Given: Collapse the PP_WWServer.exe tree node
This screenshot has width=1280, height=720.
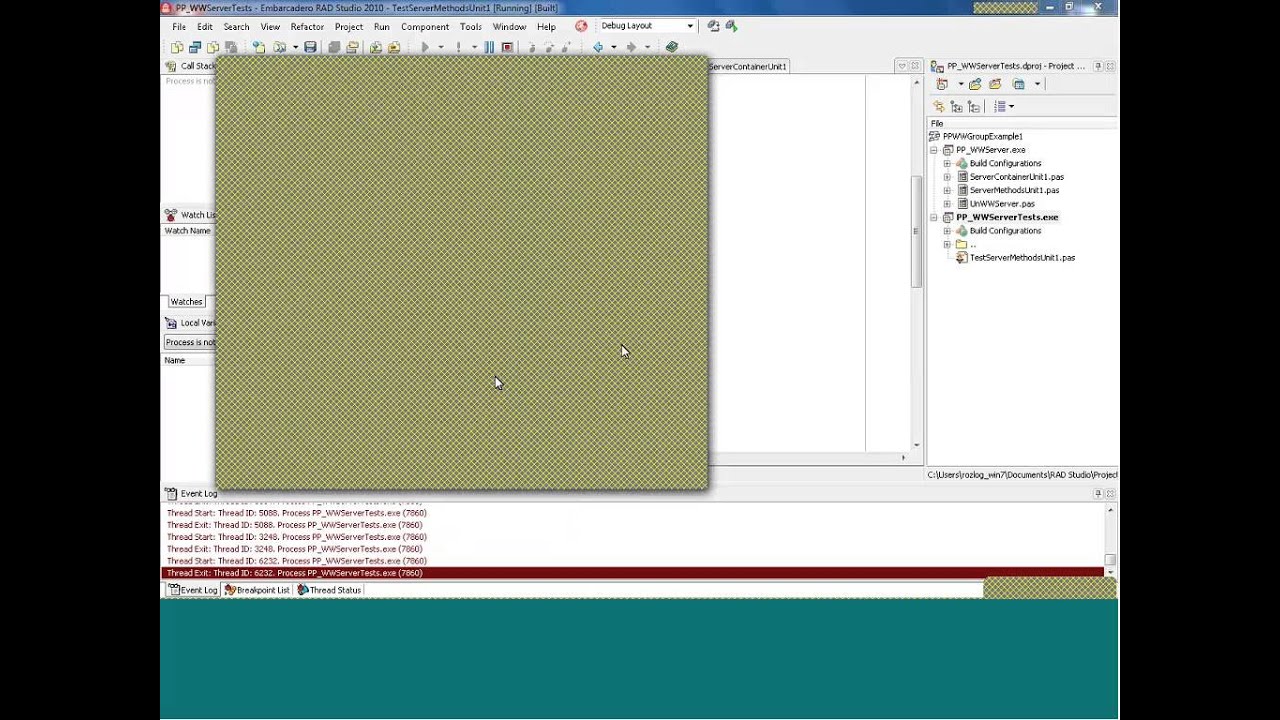Looking at the screenshot, I should point(934,150).
